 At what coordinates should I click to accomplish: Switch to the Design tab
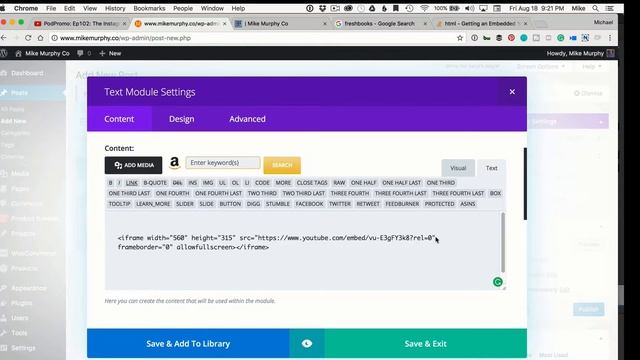point(182,119)
